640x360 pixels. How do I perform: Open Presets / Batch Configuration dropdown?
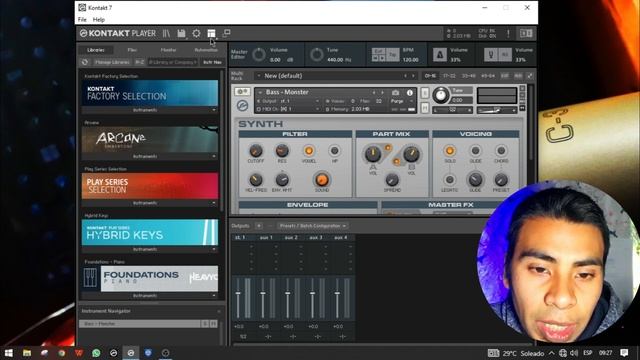pos(313,226)
